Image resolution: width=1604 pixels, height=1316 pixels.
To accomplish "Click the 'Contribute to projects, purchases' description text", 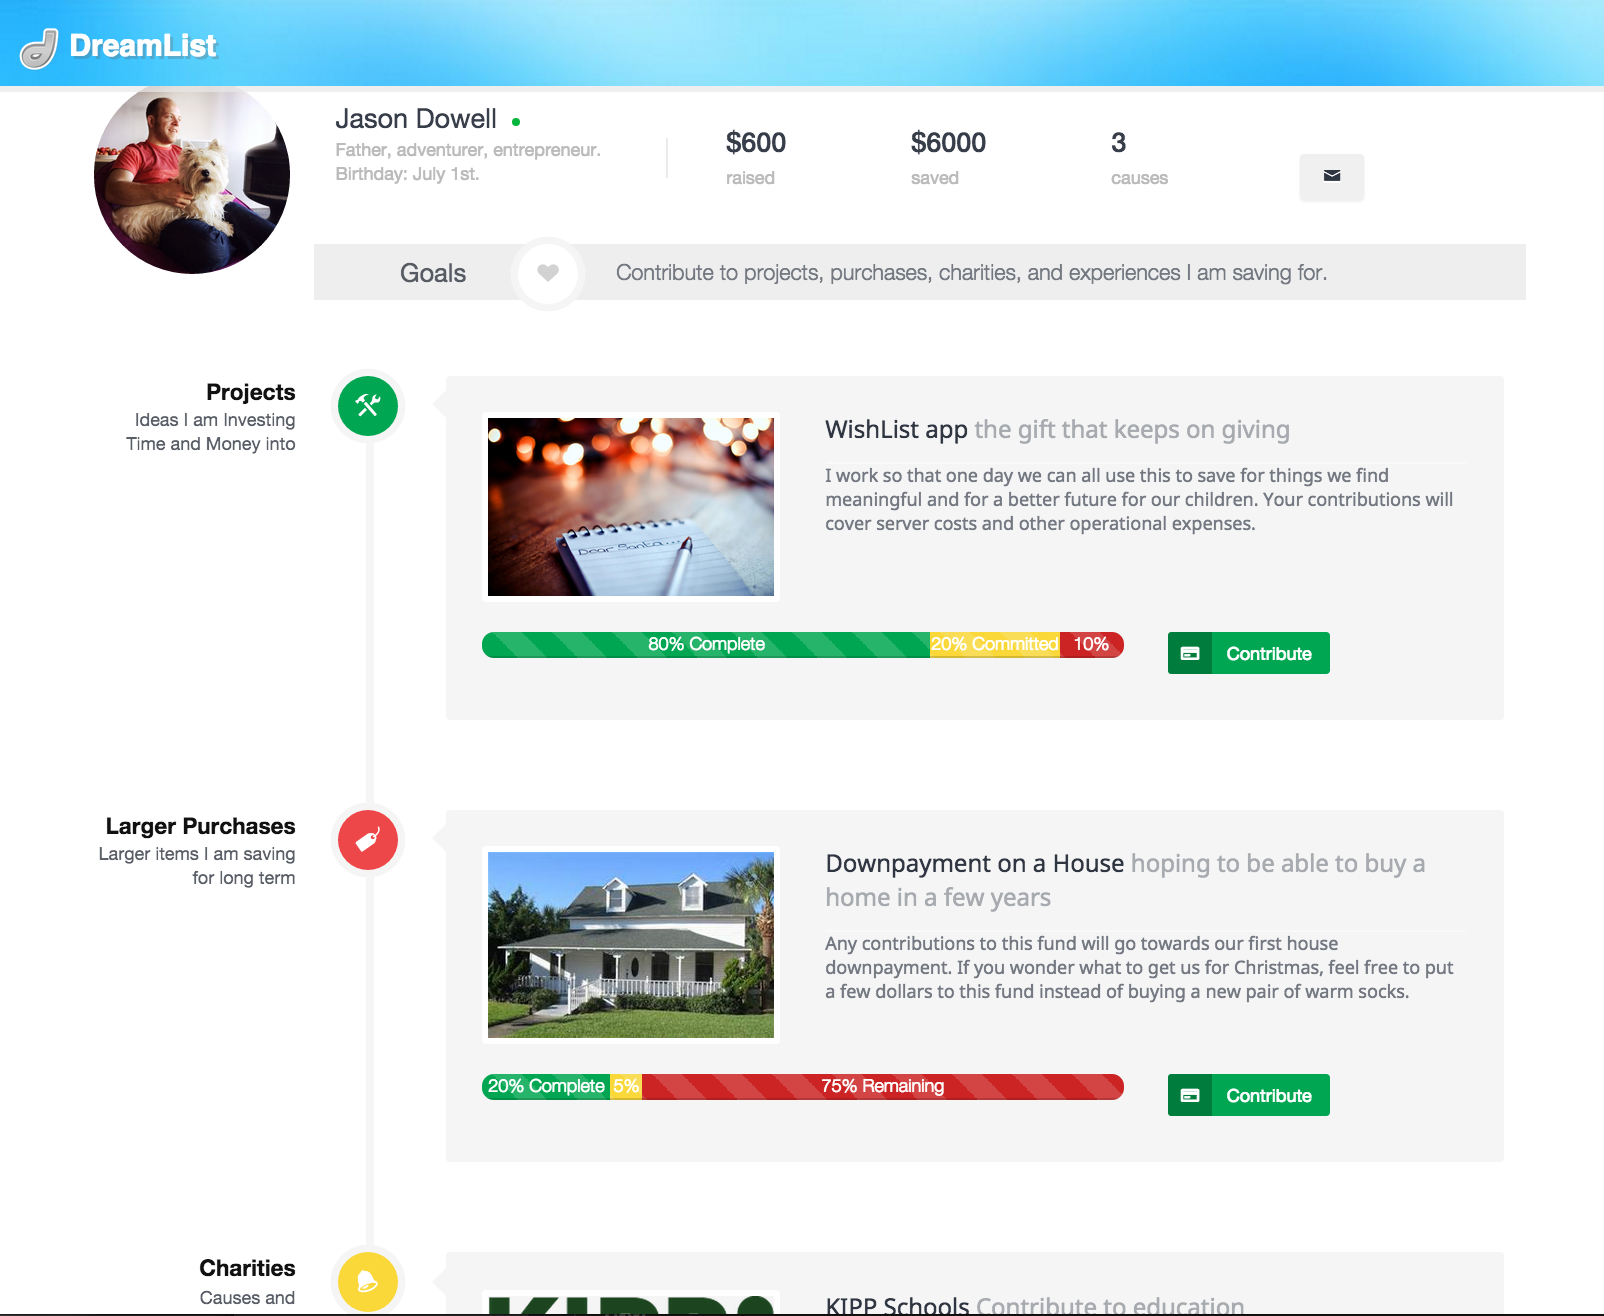I will 972,273.
